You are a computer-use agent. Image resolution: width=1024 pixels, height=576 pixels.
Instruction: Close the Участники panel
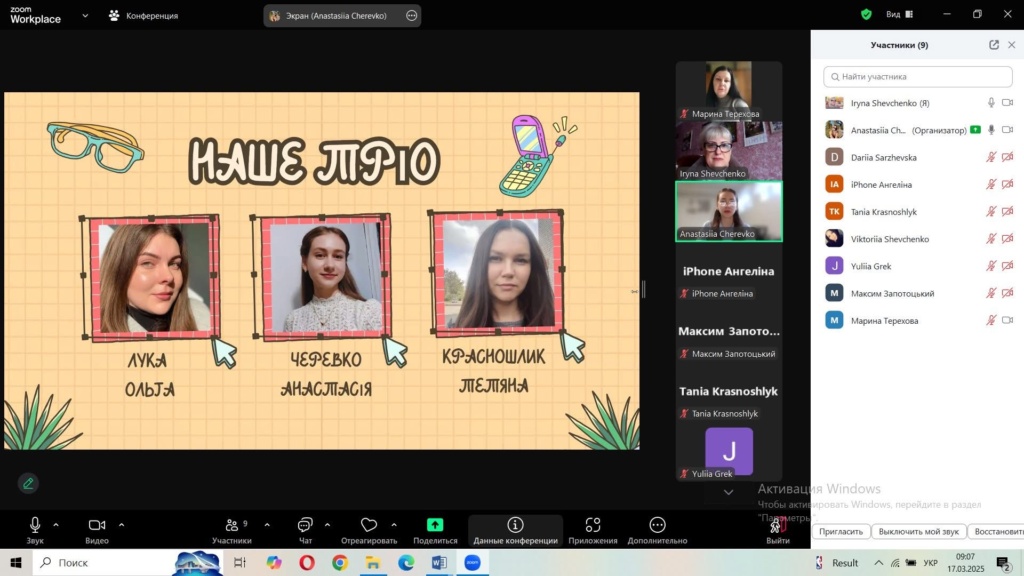tap(1012, 44)
